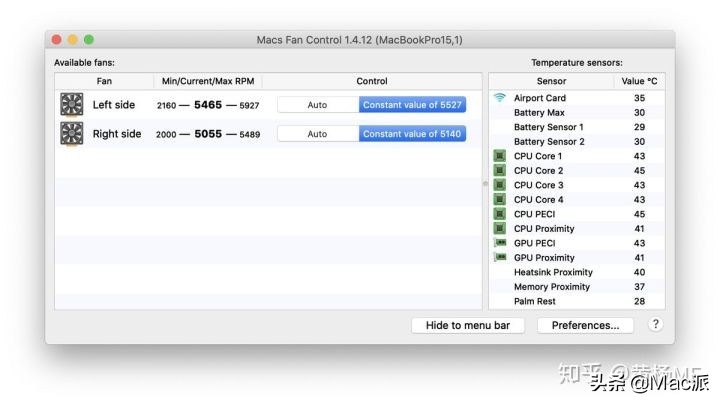Screen dimensions: 720x404
Task: Select Constant value of 5140 for Right side
Action: click(412, 134)
